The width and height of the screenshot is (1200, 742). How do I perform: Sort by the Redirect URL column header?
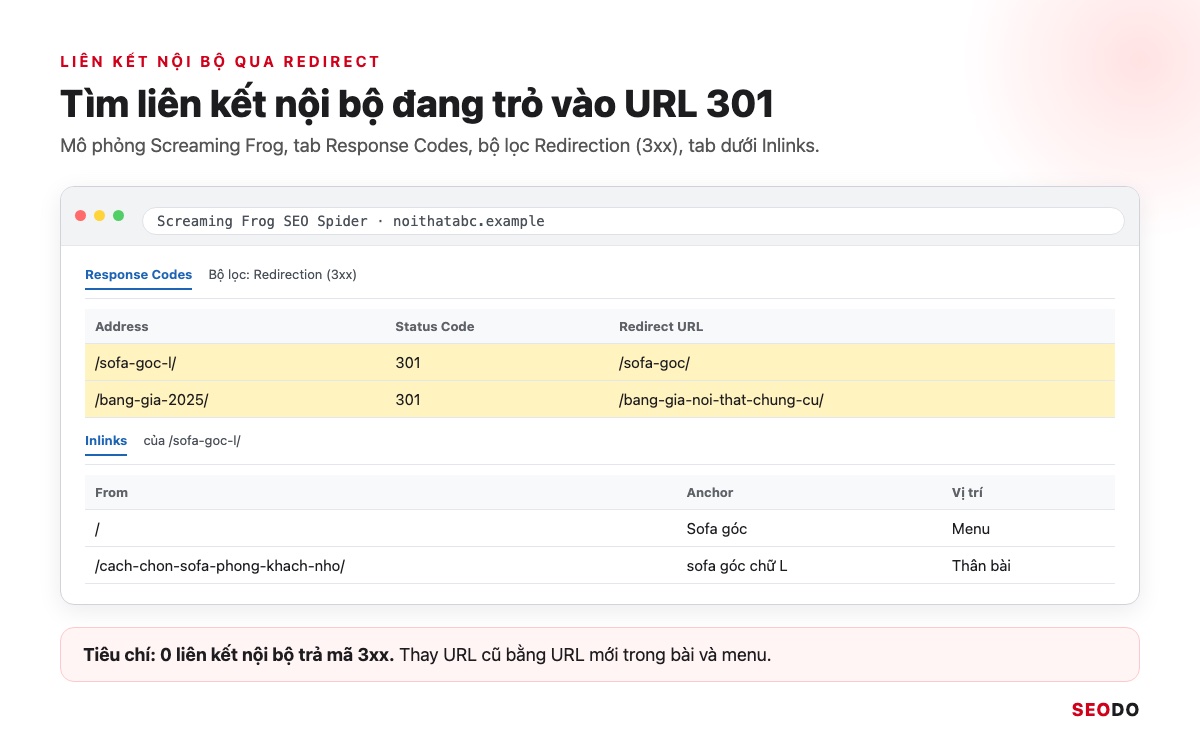[661, 327]
